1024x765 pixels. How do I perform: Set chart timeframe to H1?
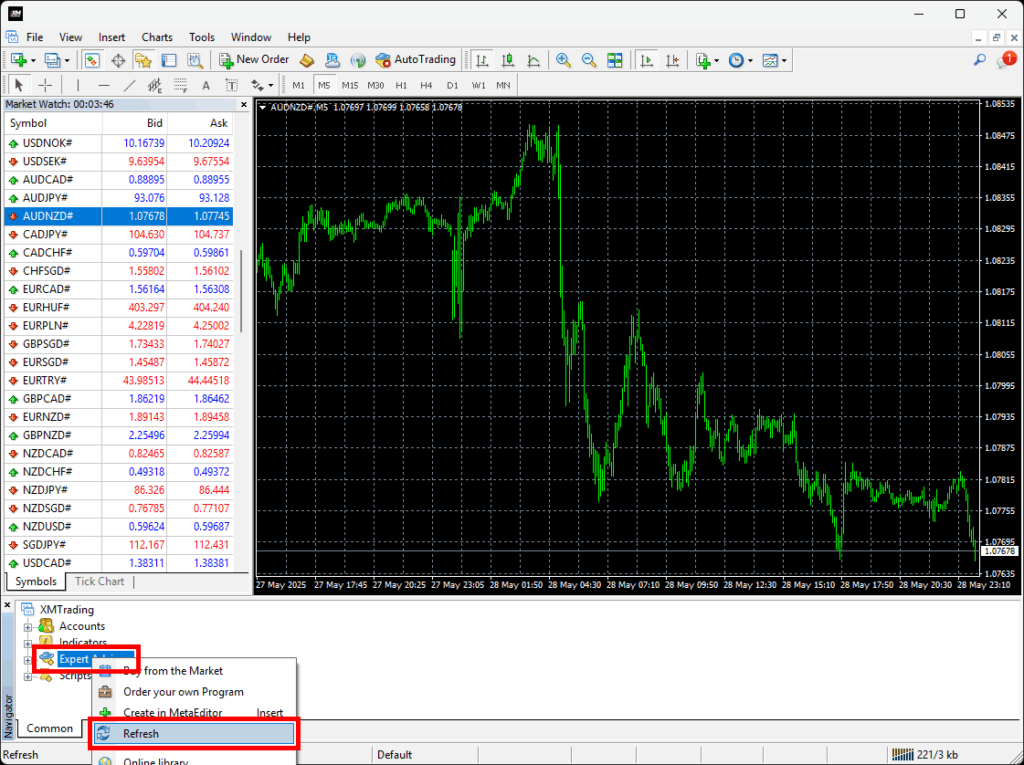401,85
